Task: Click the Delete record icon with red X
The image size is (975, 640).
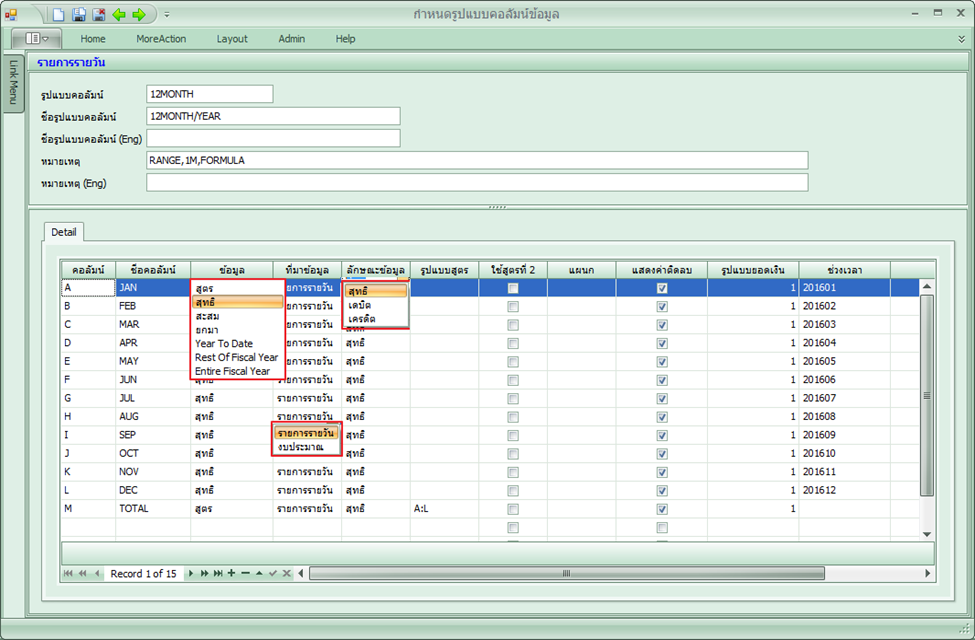Action: [99, 14]
